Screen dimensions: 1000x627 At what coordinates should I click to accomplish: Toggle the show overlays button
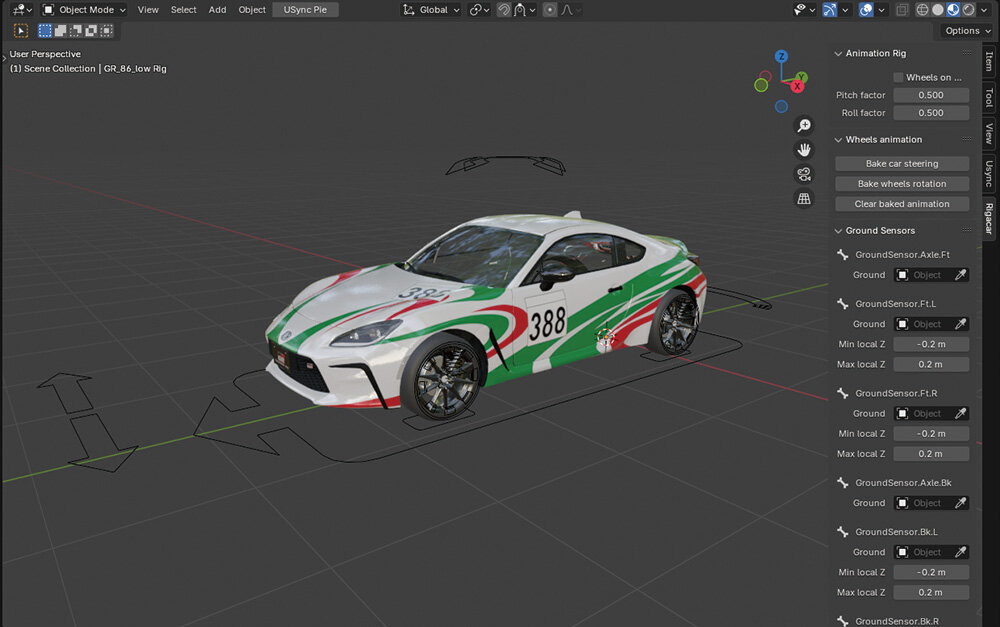(x=867, y=10)
